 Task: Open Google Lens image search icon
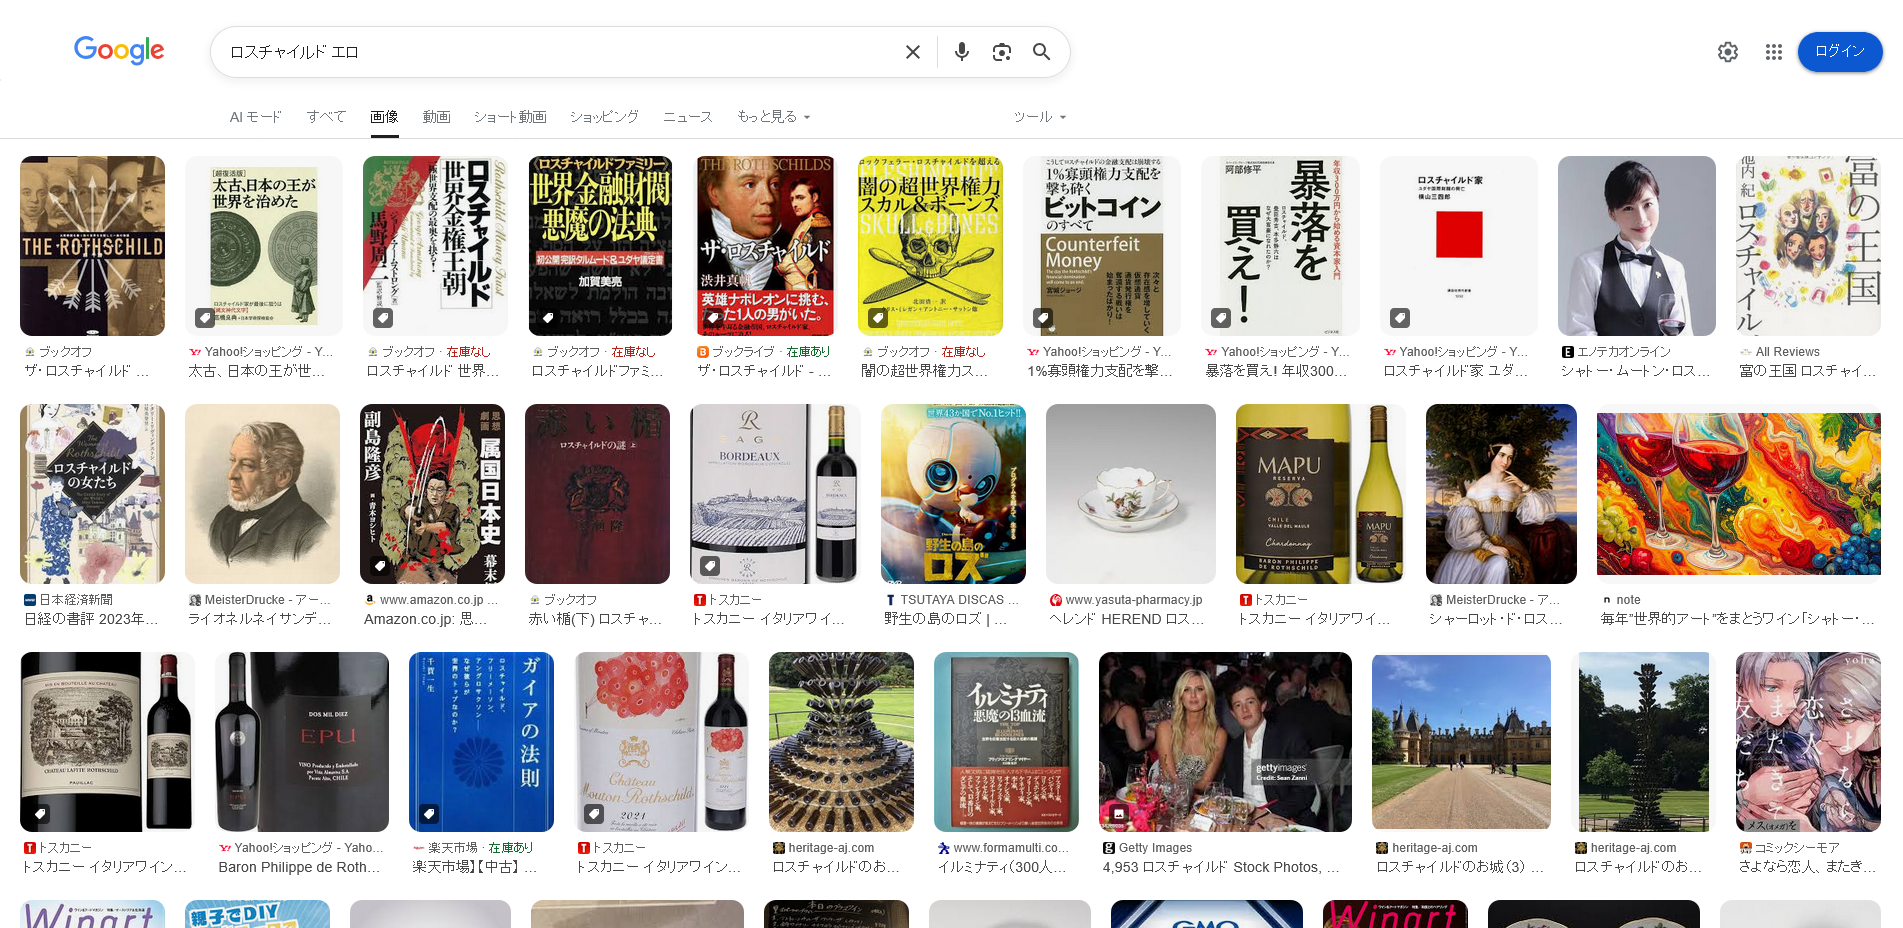(1001, 52)
